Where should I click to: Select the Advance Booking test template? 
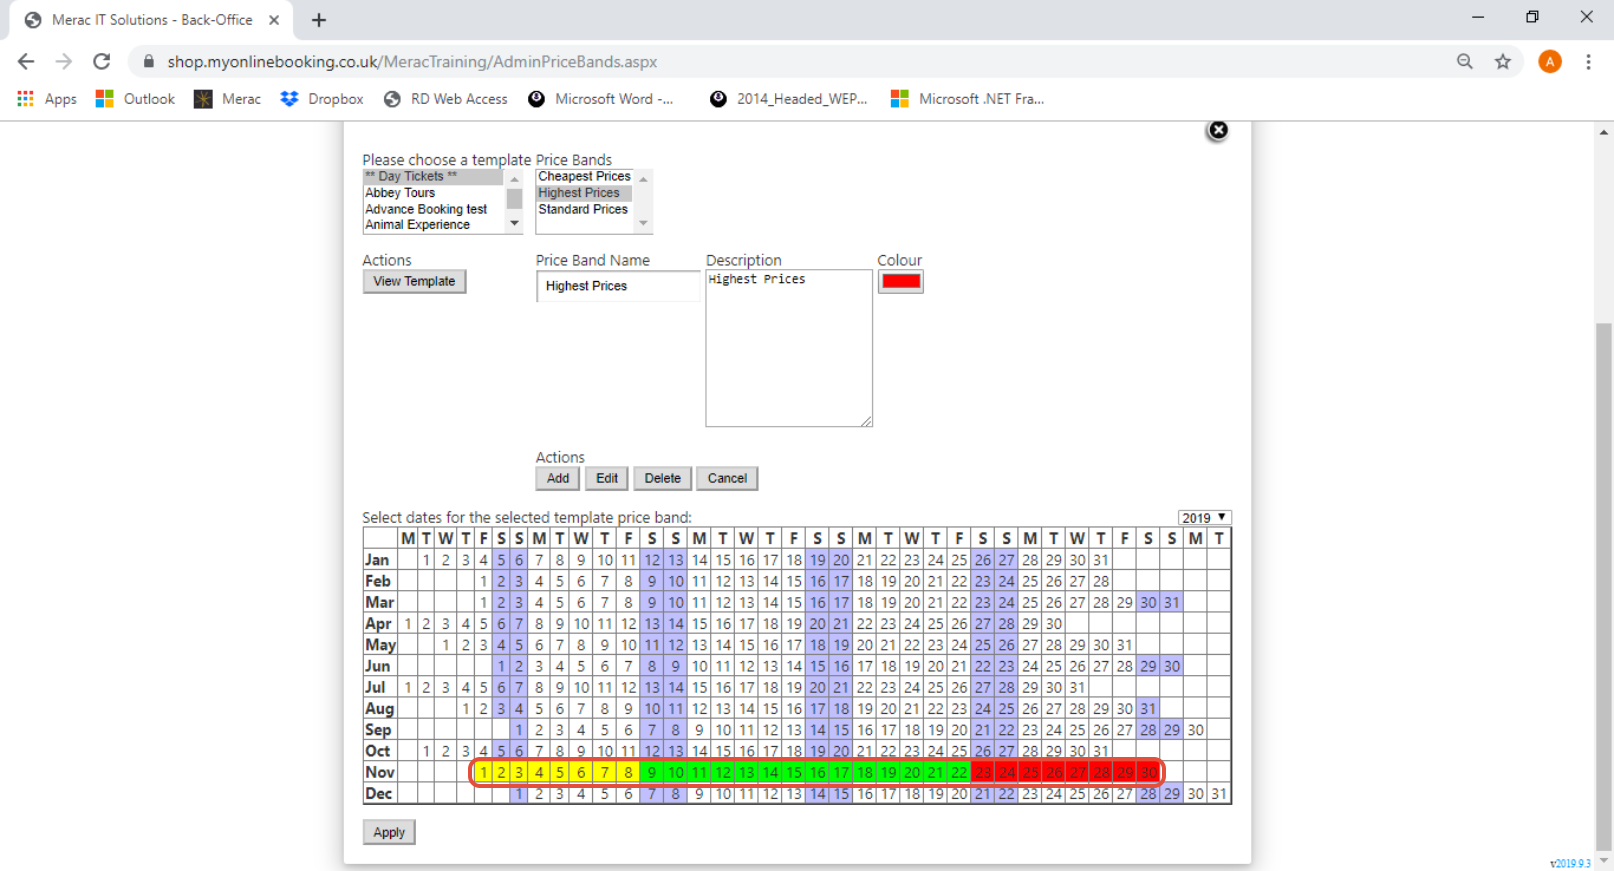coord(434,209)
